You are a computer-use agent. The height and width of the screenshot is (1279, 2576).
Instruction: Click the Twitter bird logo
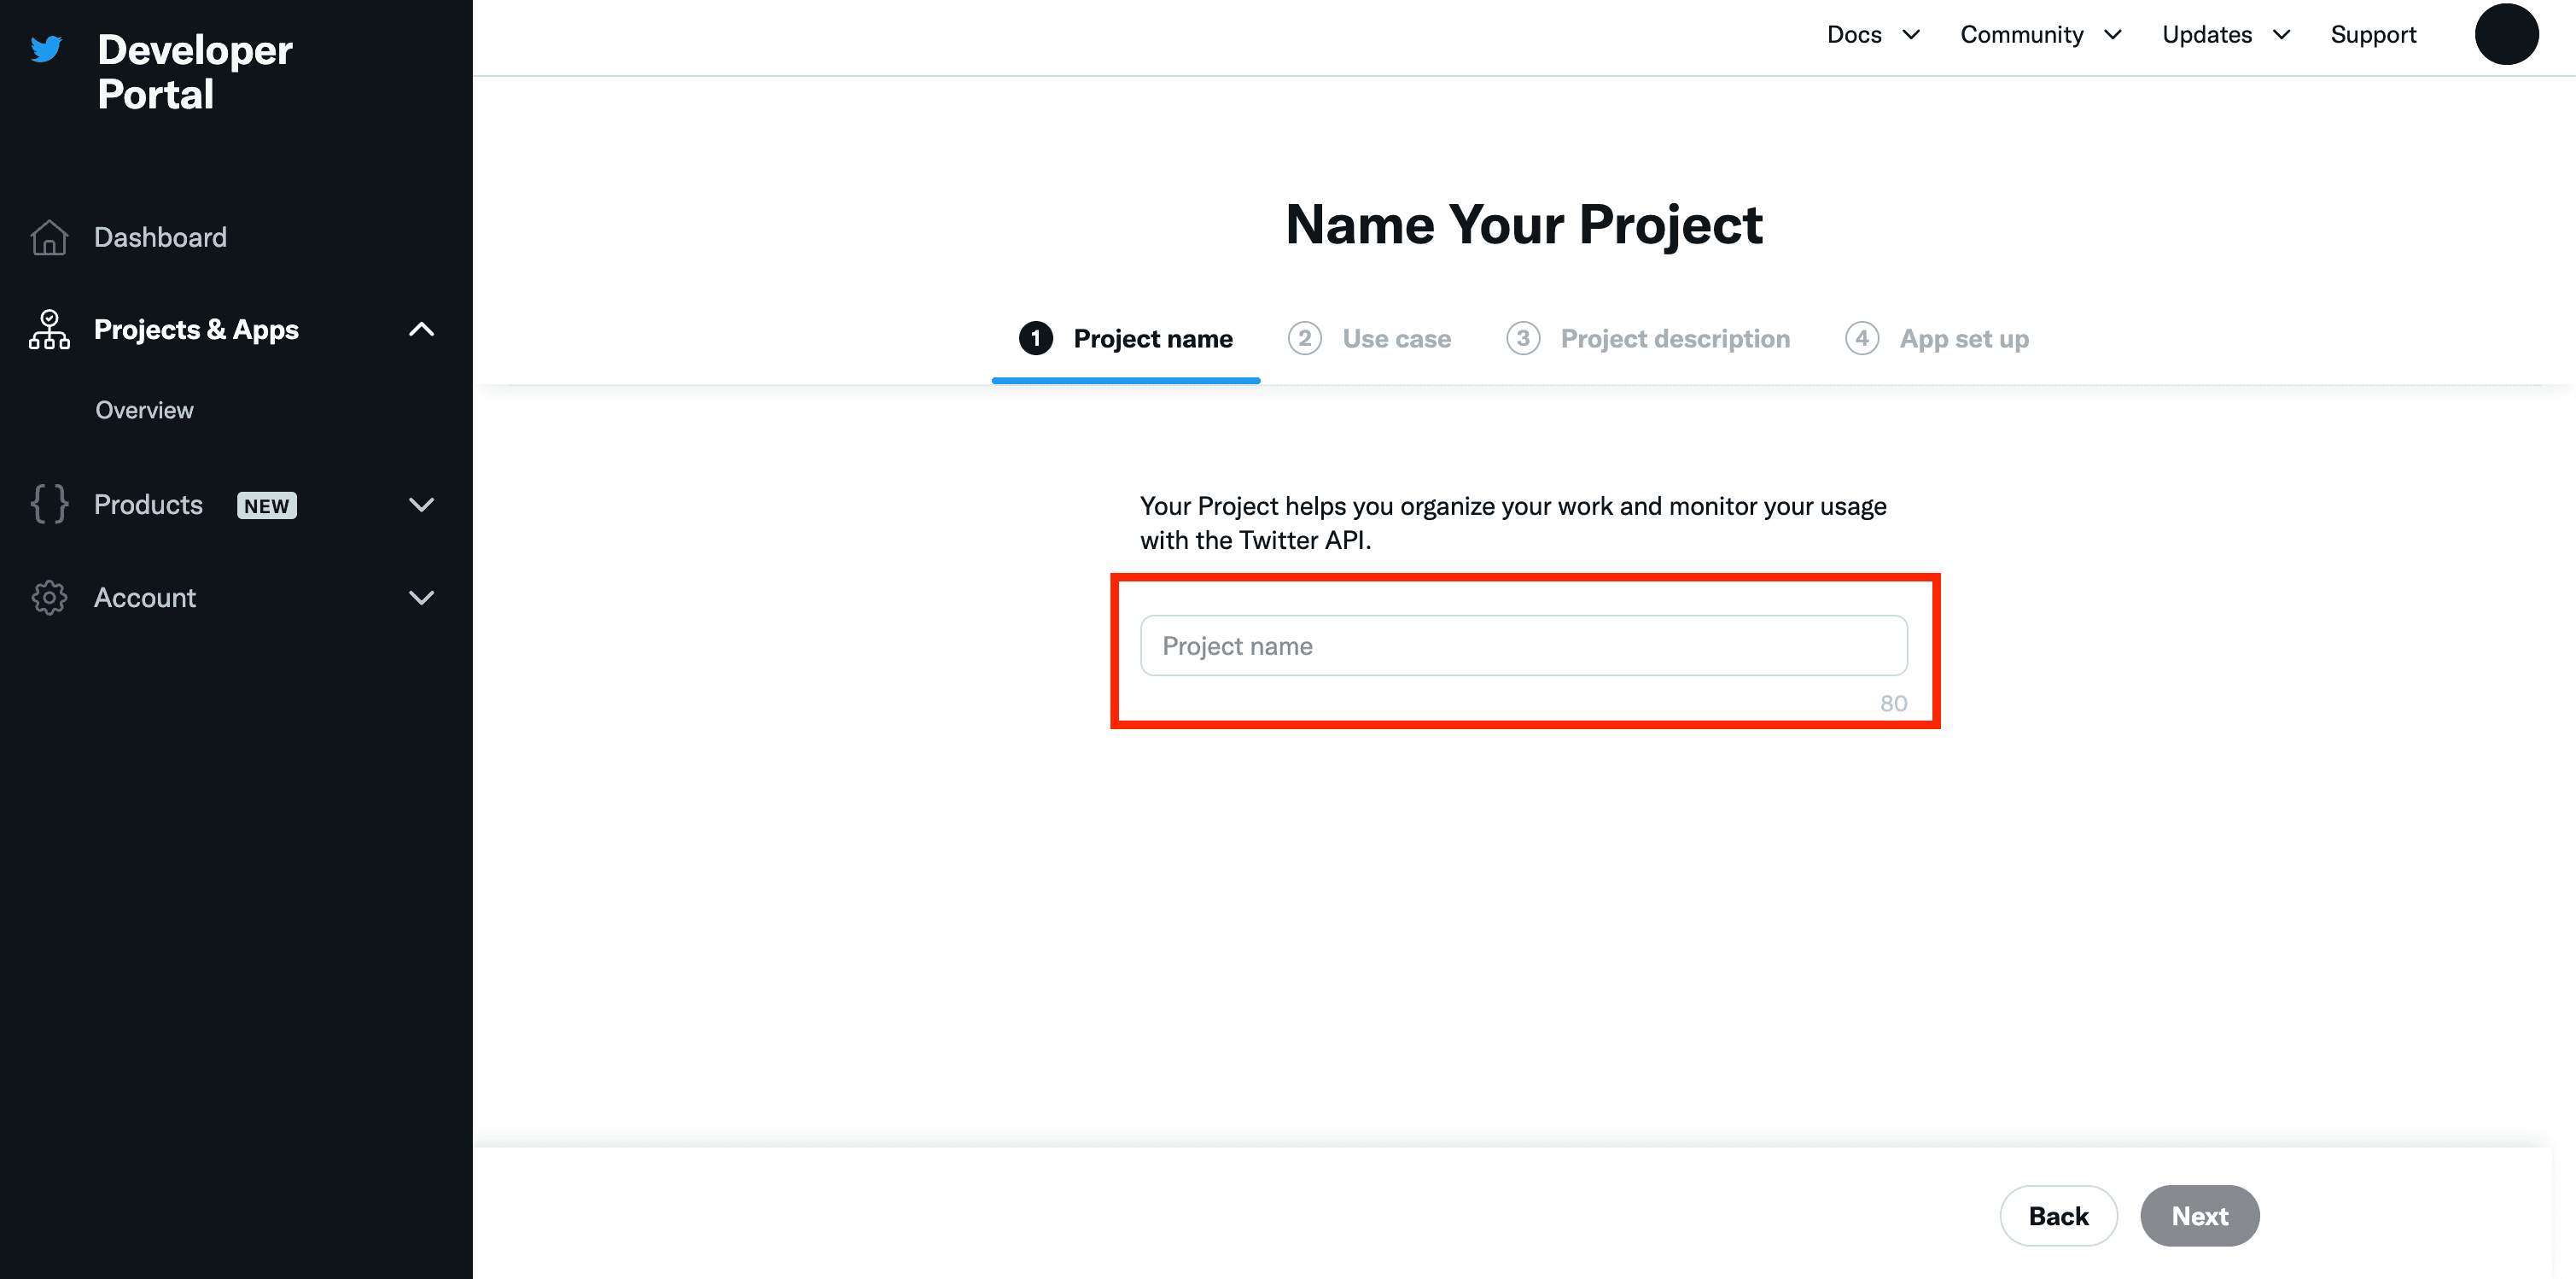point(46,49)
